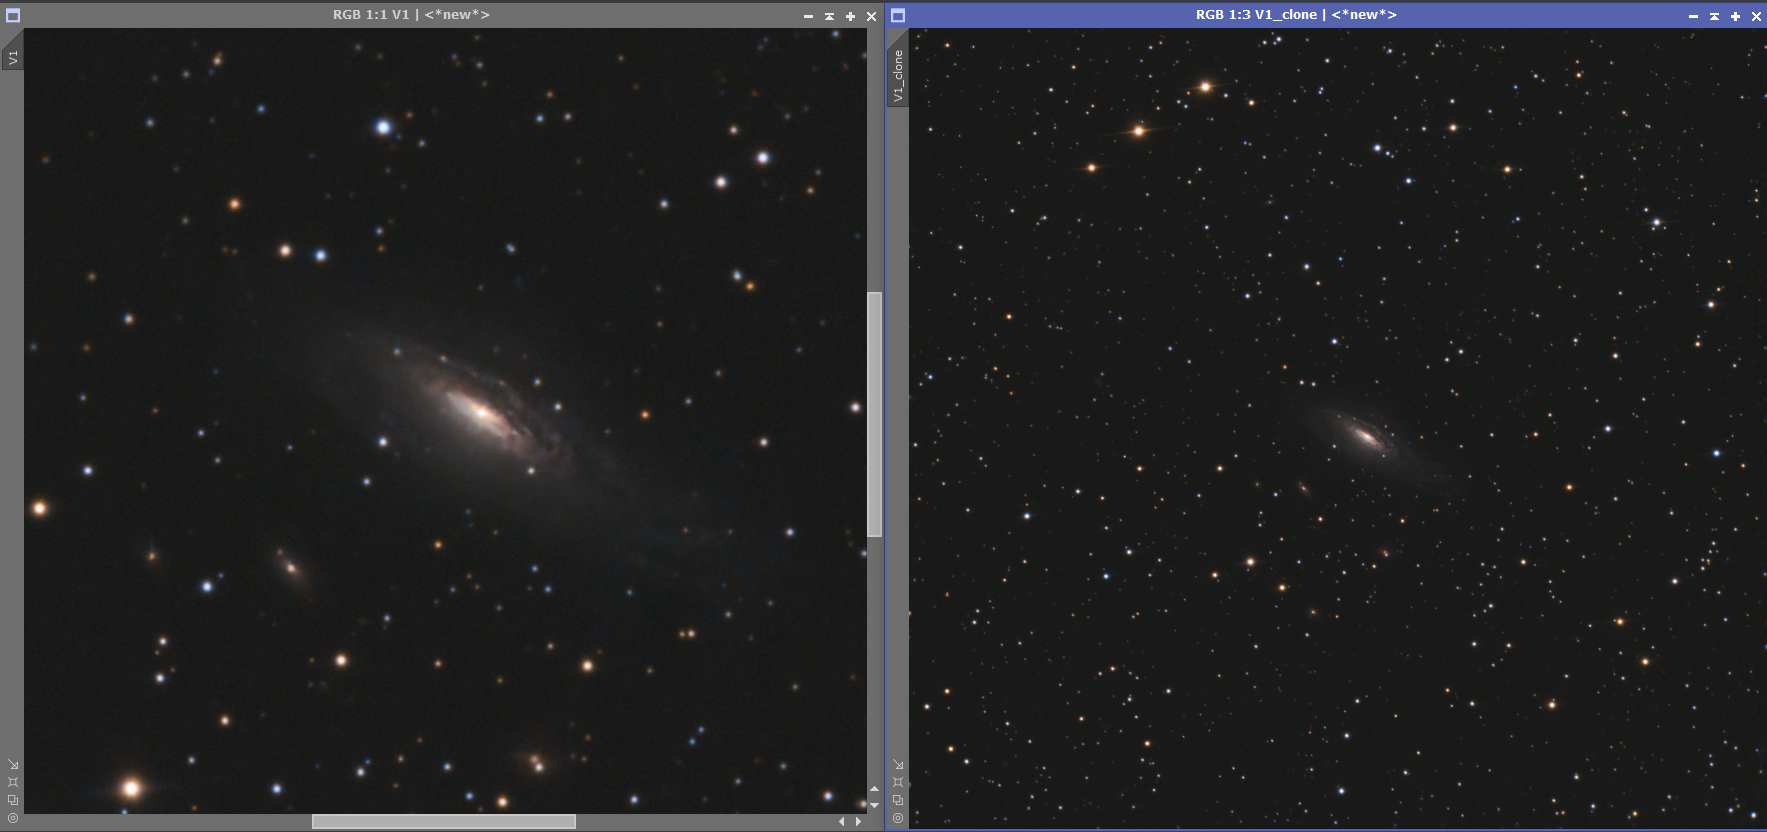This screenshot has width=1767, height=832.
Task: Click the concentric circles icon in V1_clone window
Action: pos(898,818)
